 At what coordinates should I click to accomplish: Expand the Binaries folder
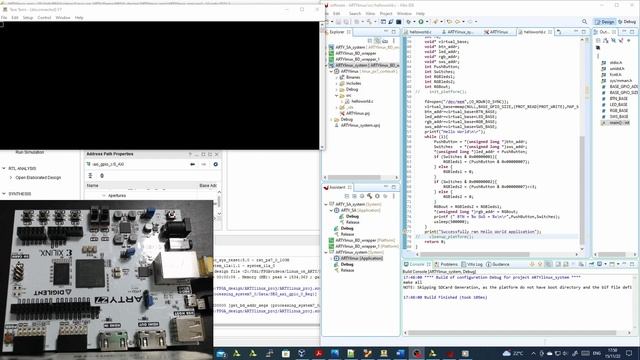(x=337, y=77)
